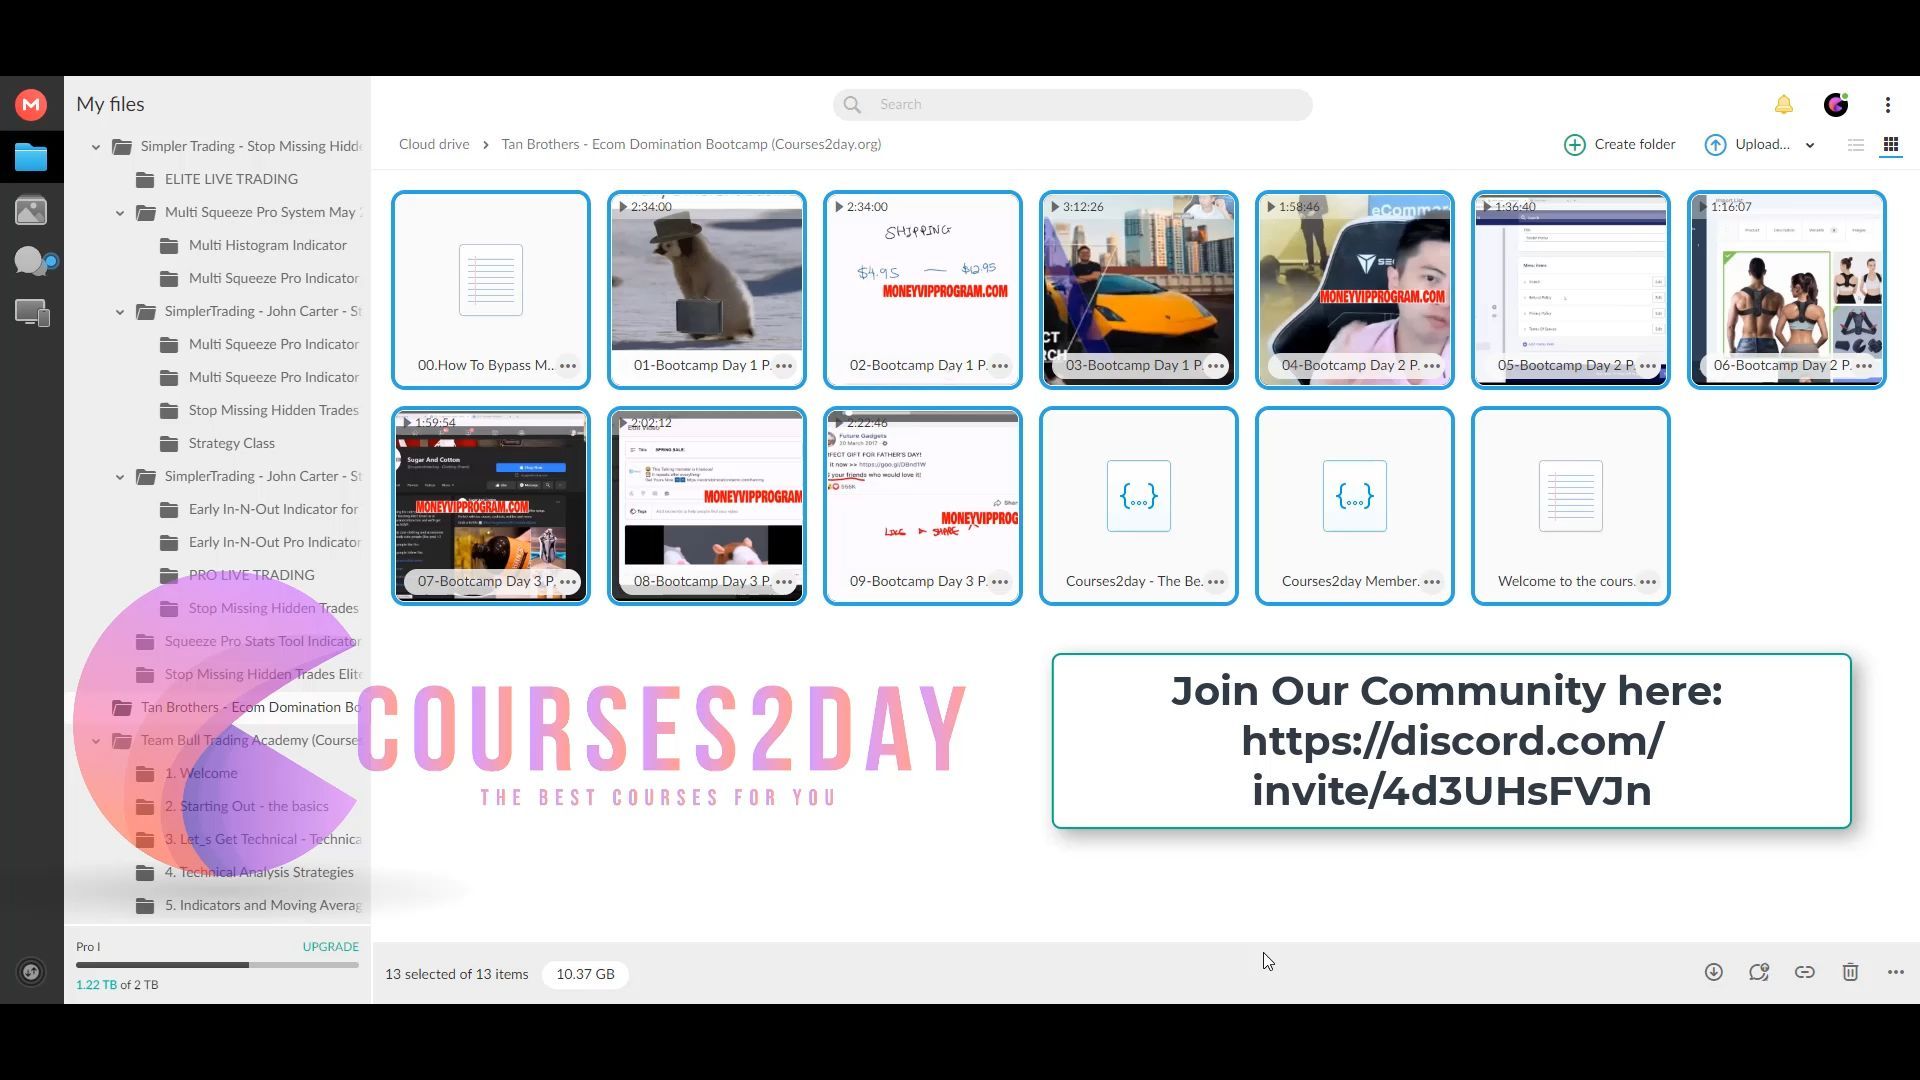This screenshot has width=1920, height=1080.
Task: Open options for 05-Bootcamp Day 2 video
Action: (1648, 366)
